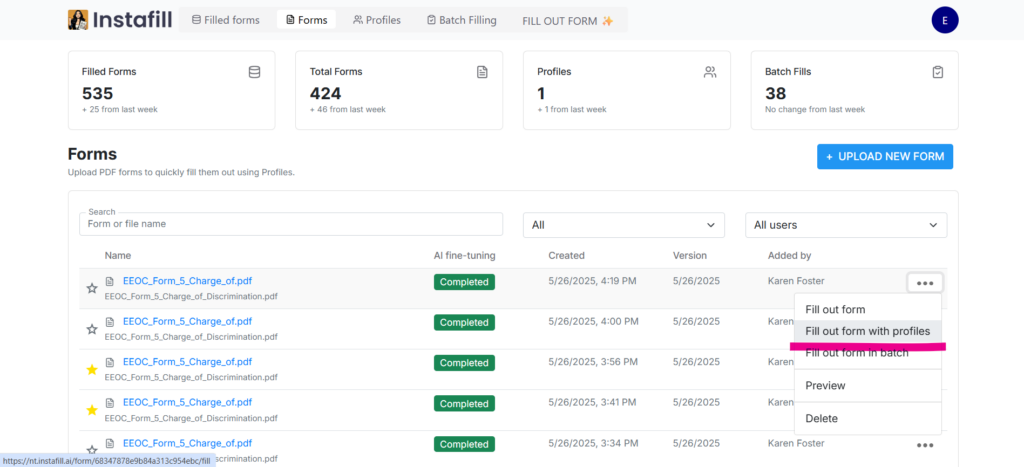Click FILL OUT FORM in navigation
The width and height of the screenshot is (1024, 467).
click(x=568, y=21)
